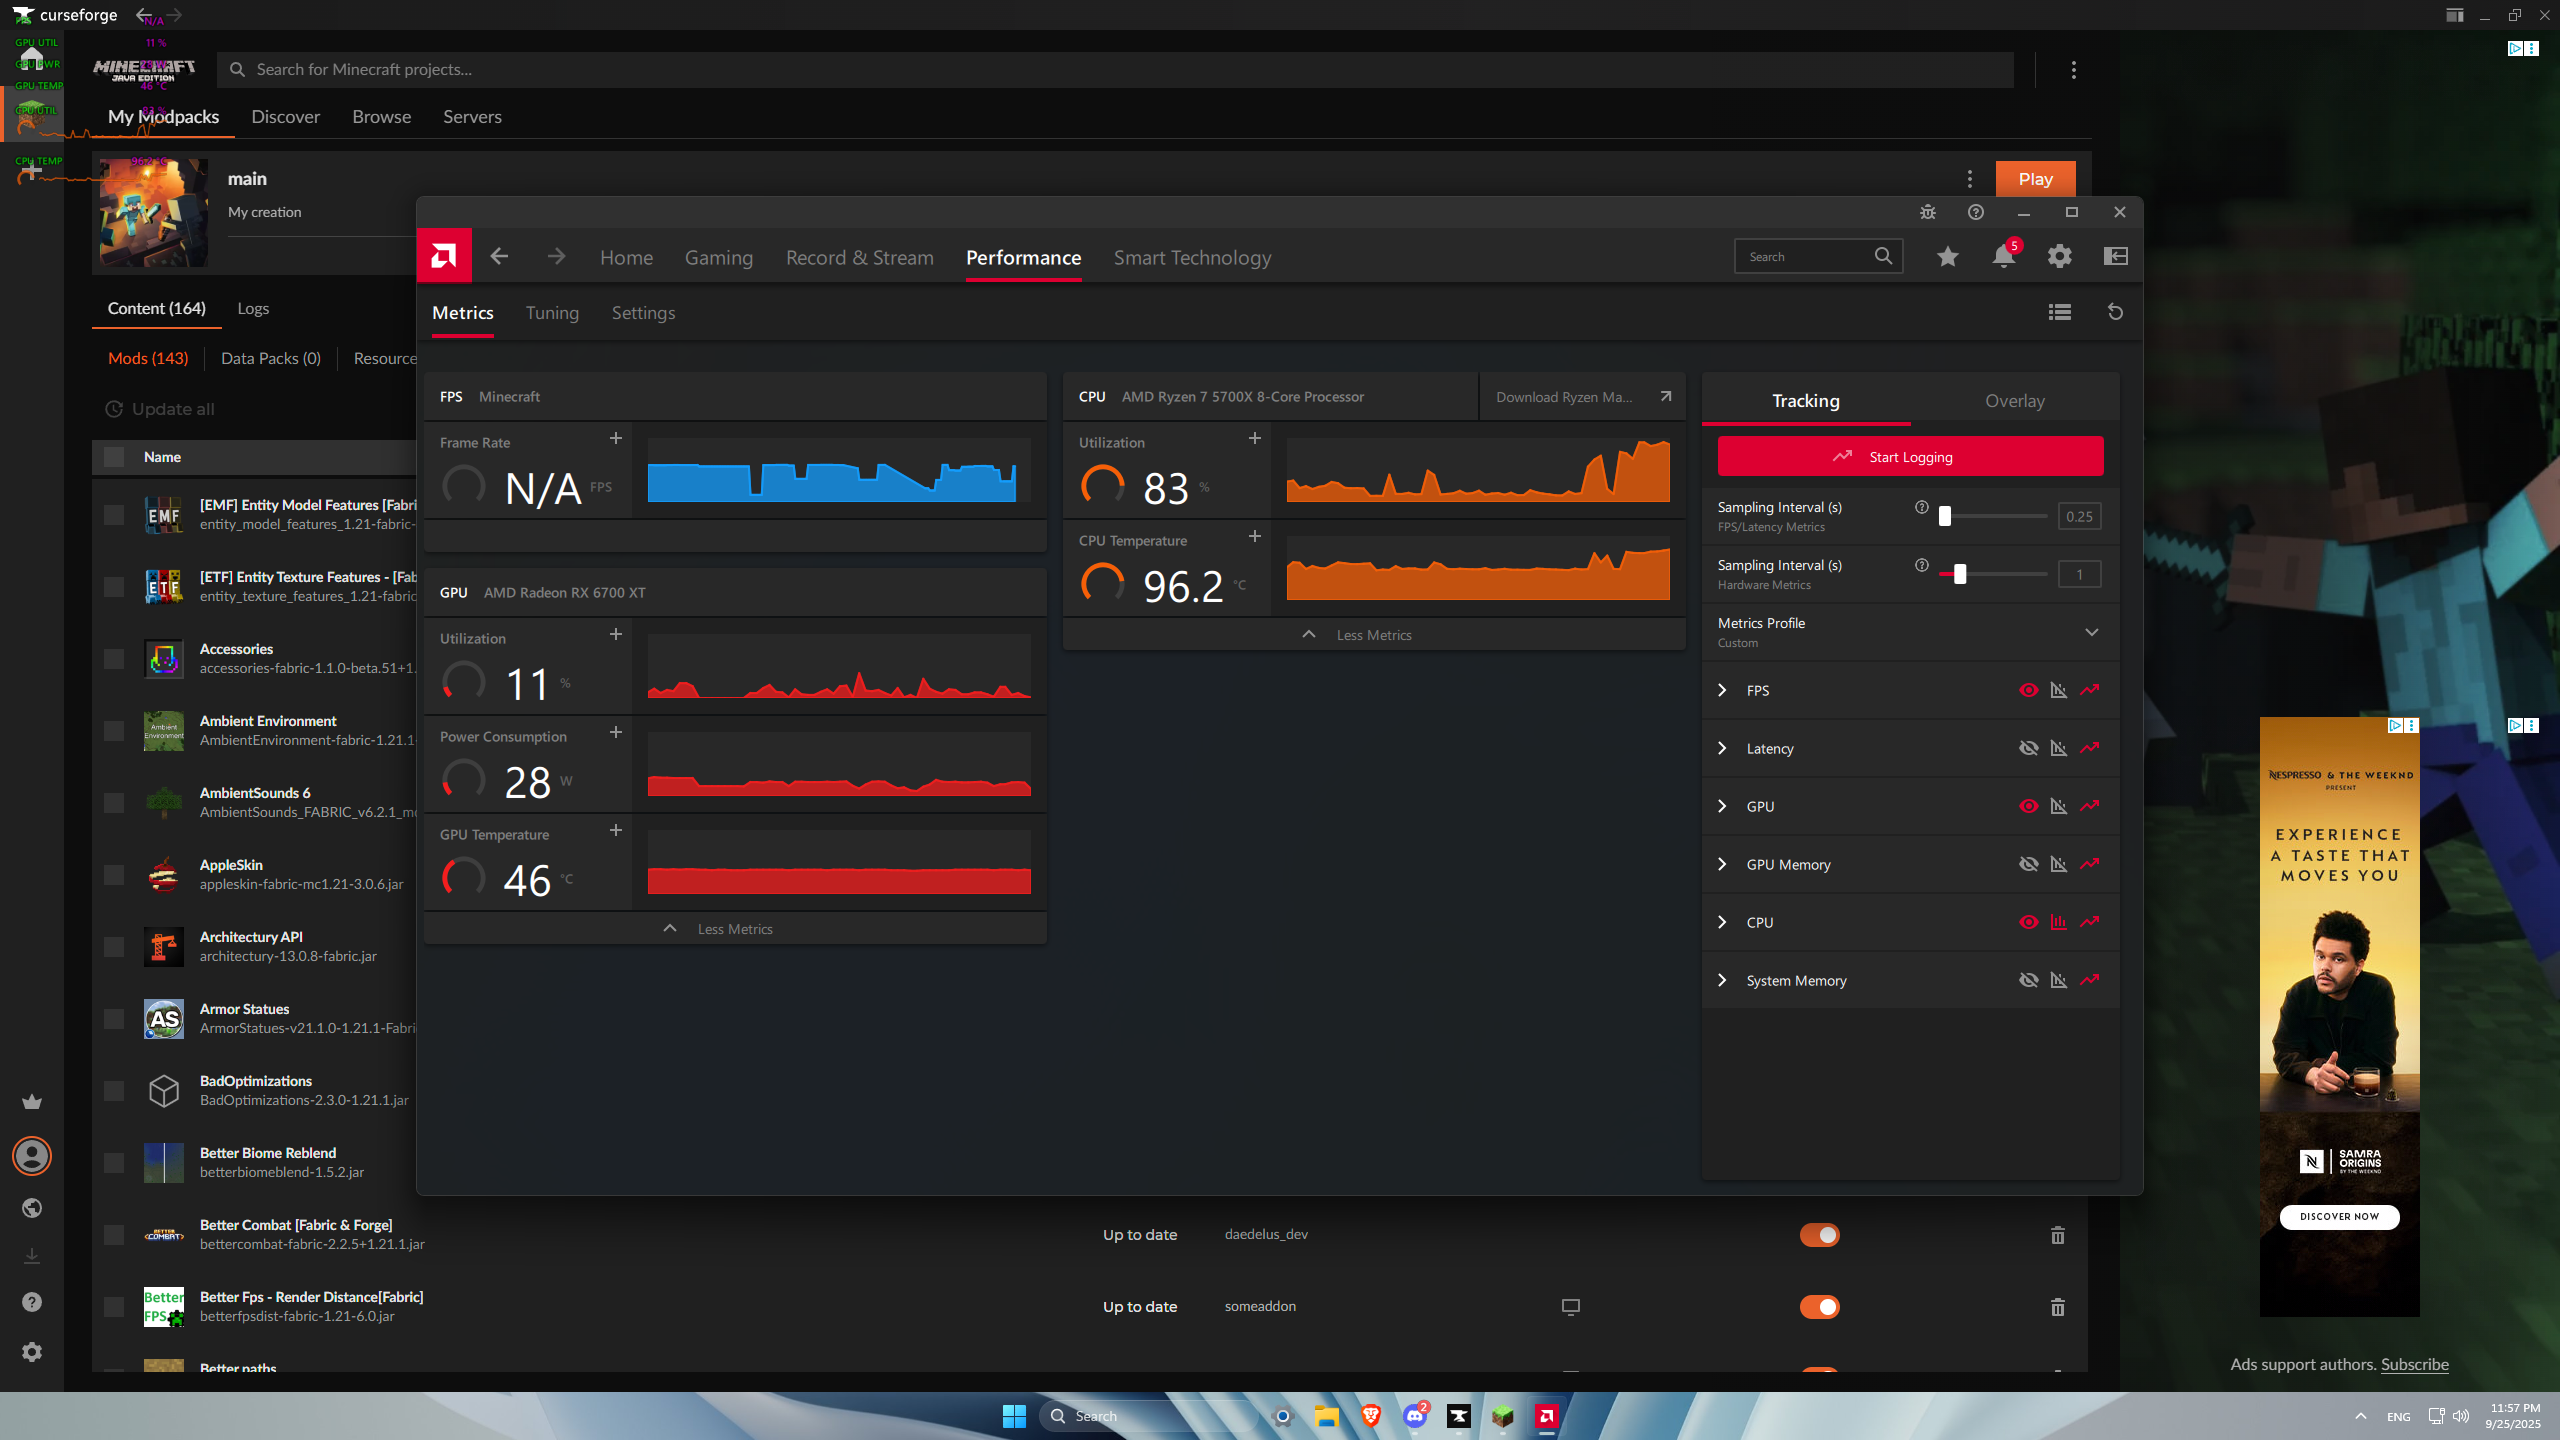2560x1440 pixels.
Task: Open the Metrics Profile dropdown
Action: 2091,632
